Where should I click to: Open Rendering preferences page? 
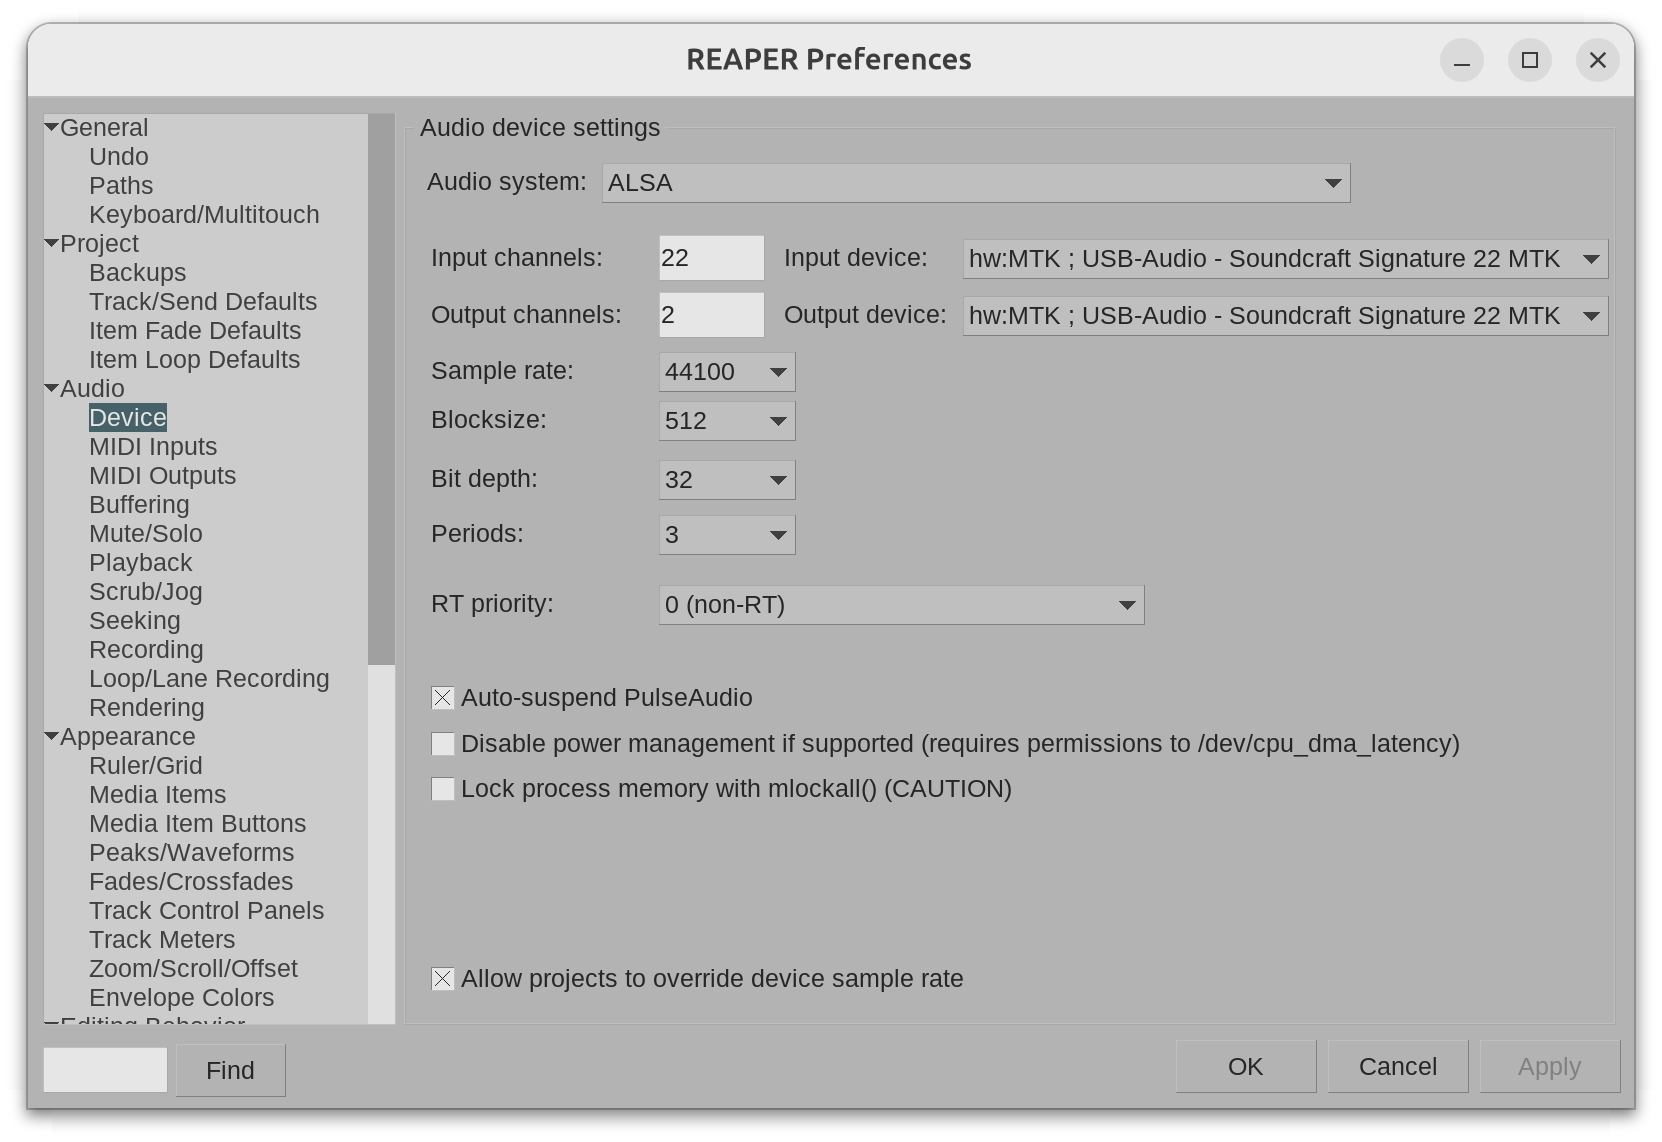147,708
